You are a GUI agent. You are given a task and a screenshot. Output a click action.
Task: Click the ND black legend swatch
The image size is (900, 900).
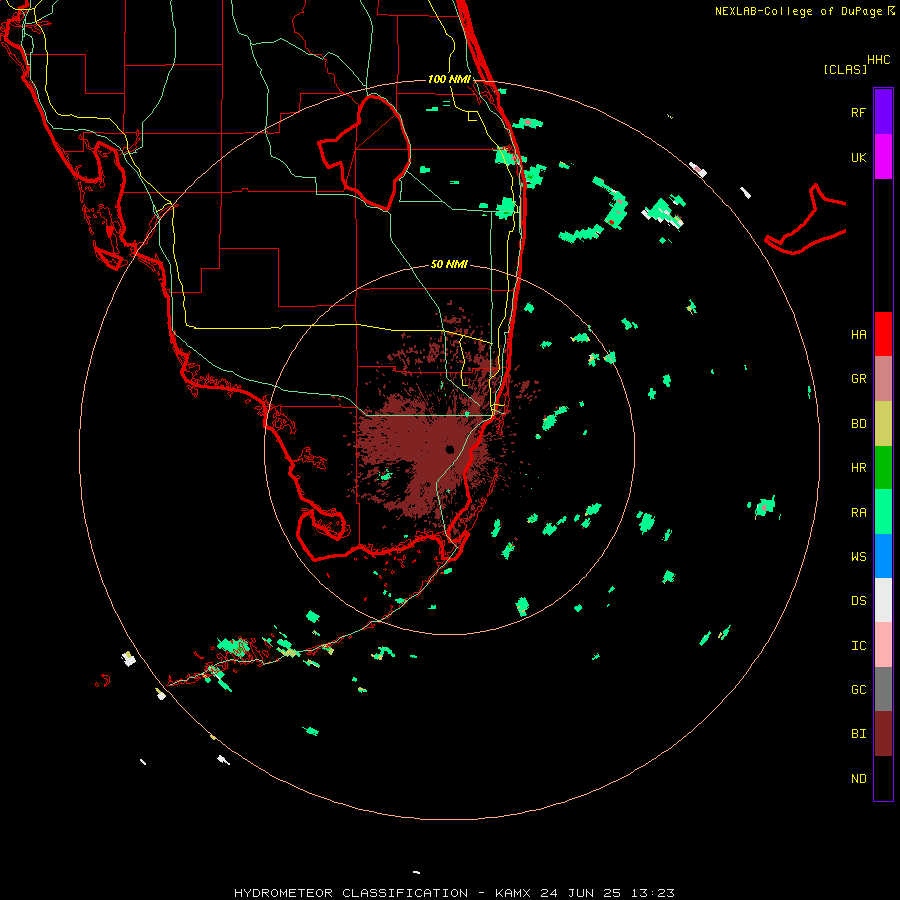pos(883,778)
